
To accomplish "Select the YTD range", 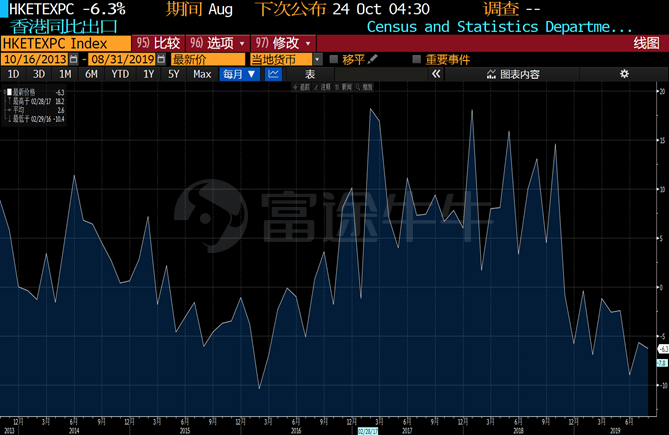I will (x=120, y=74).
